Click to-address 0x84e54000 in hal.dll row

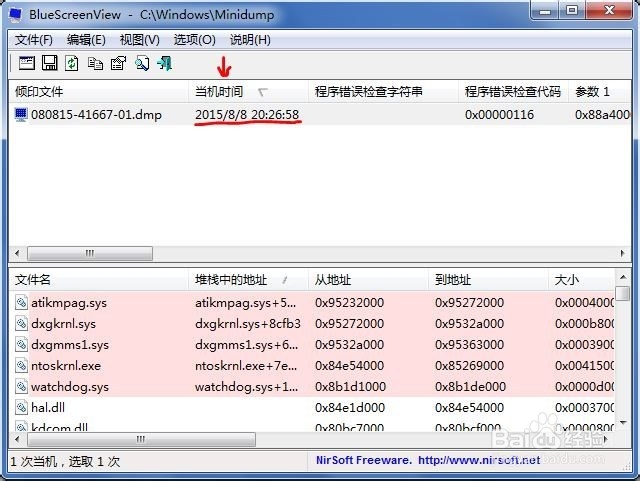tap(469, 407)
